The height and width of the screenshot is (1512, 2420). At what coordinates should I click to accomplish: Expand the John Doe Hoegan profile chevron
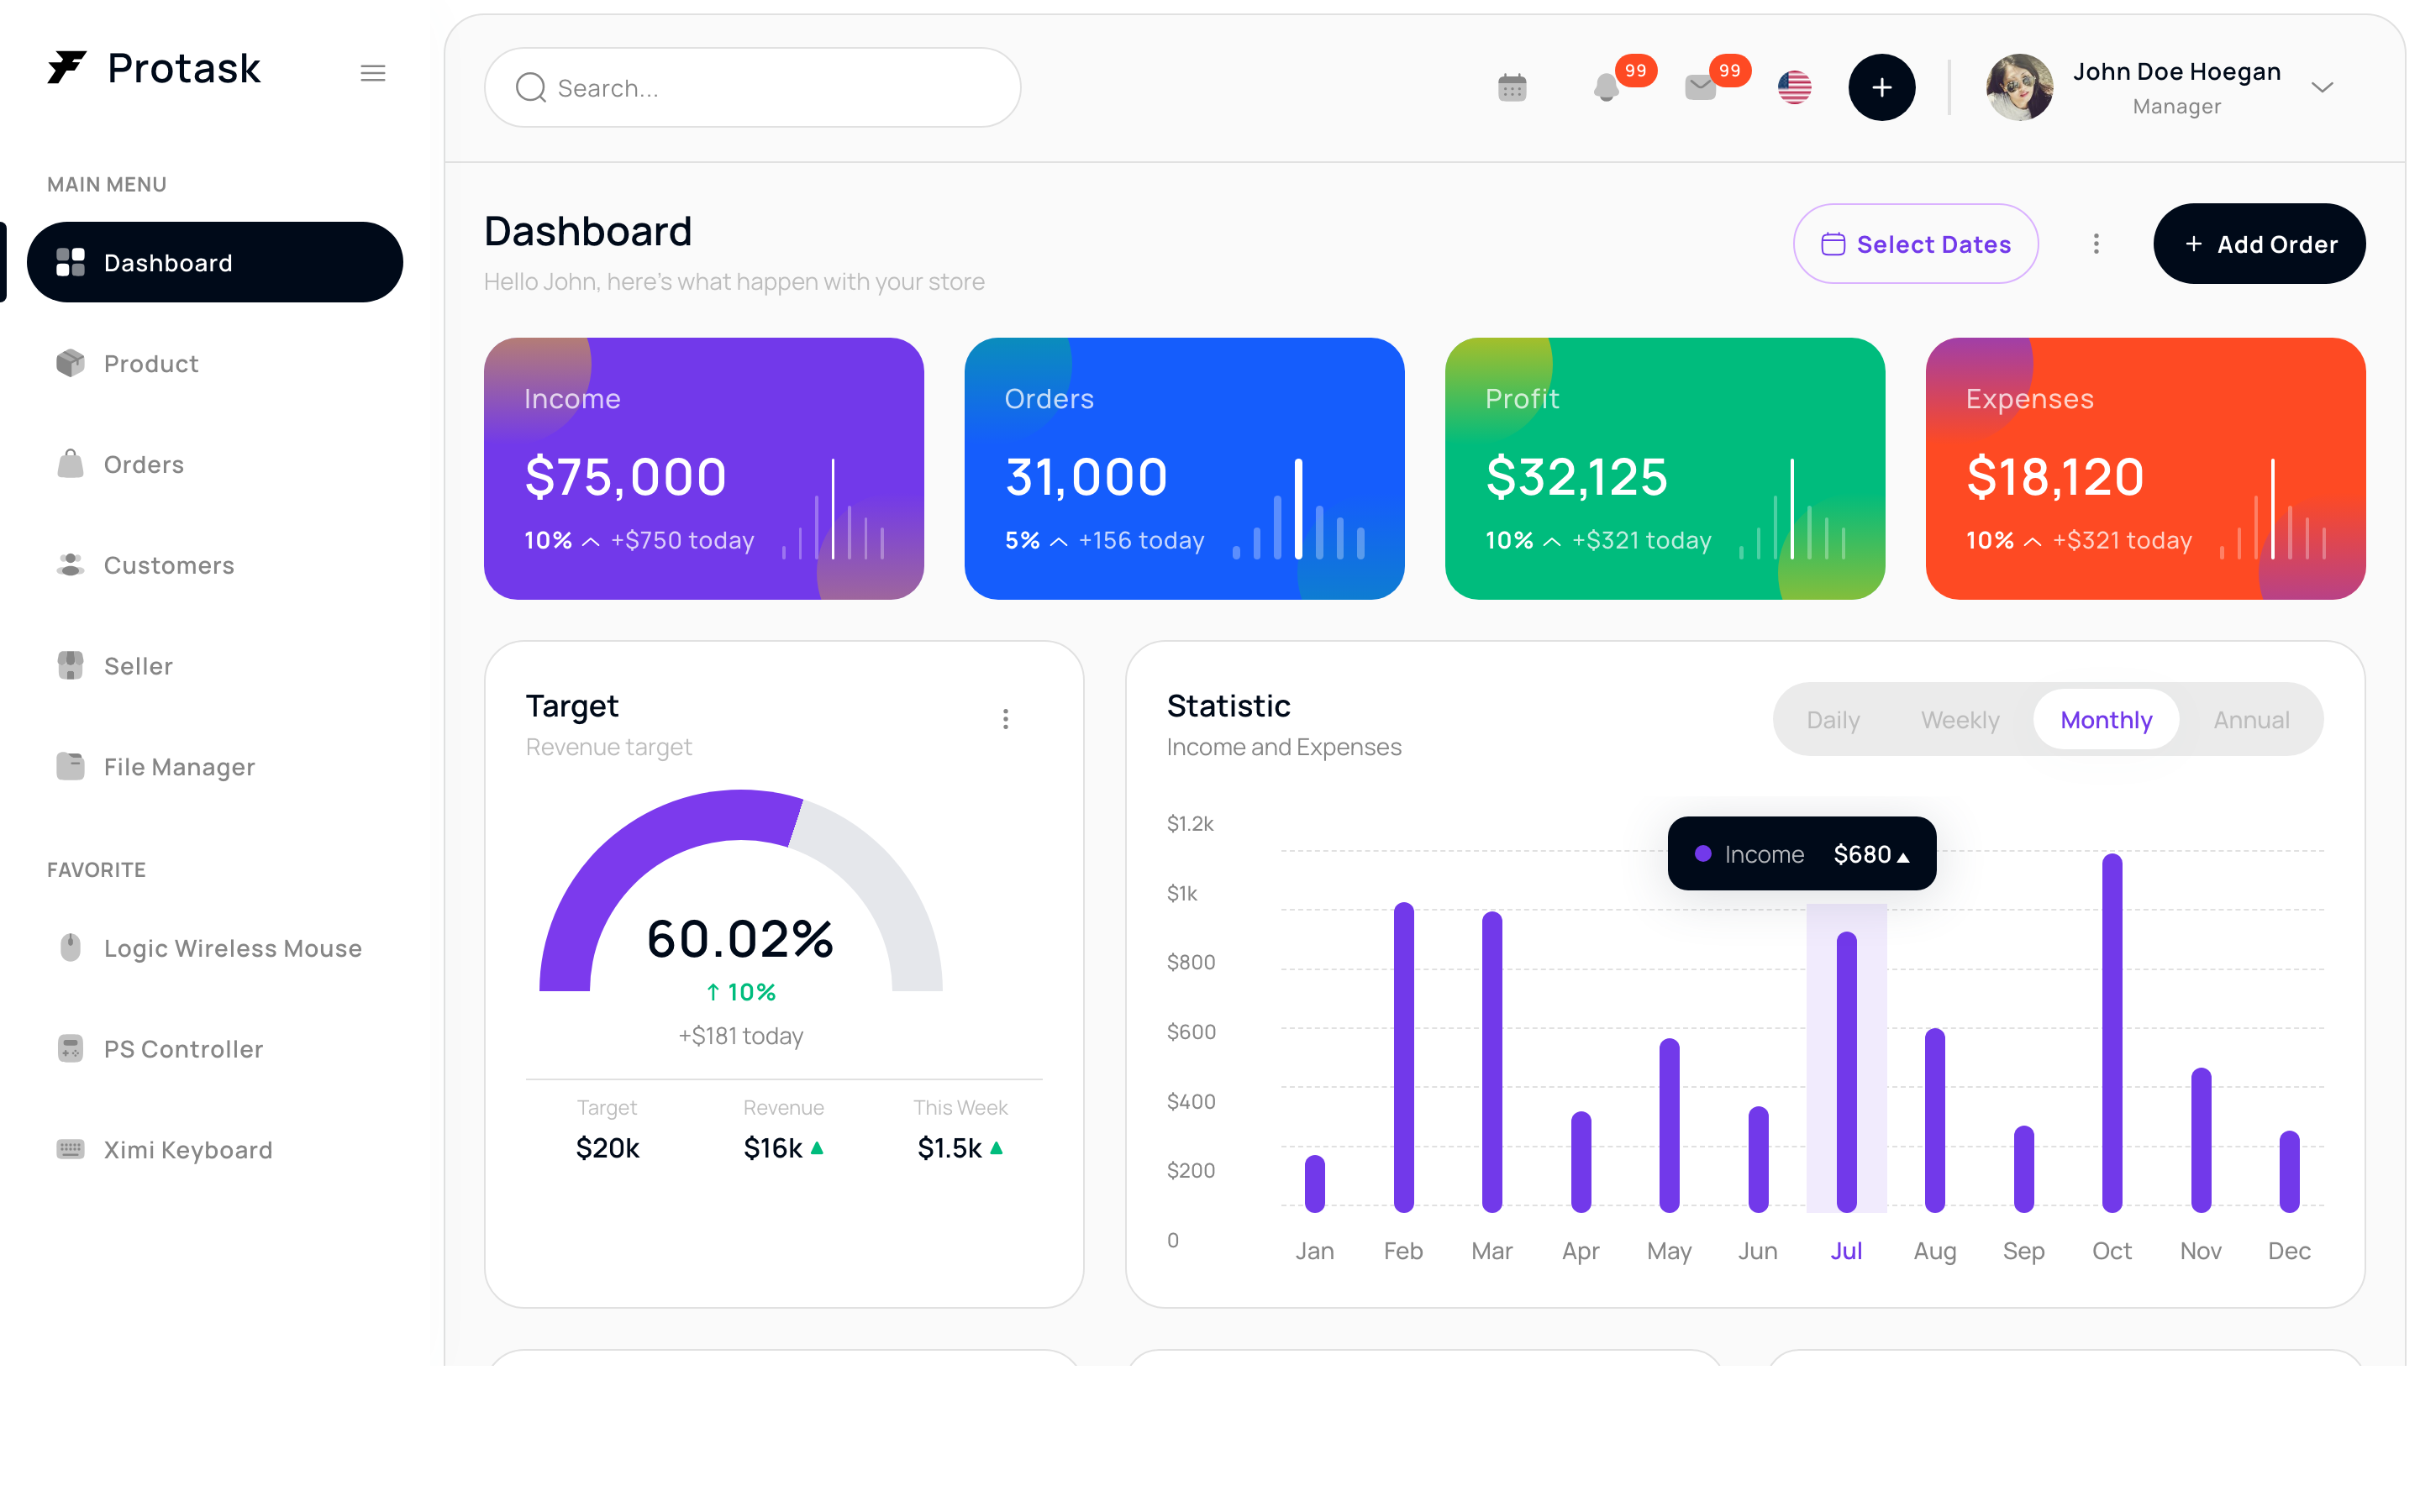(x=2322, y=88)
